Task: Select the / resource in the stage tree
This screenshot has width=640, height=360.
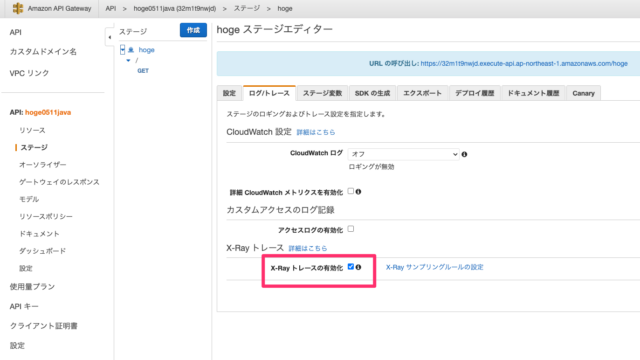Action: 137,60
